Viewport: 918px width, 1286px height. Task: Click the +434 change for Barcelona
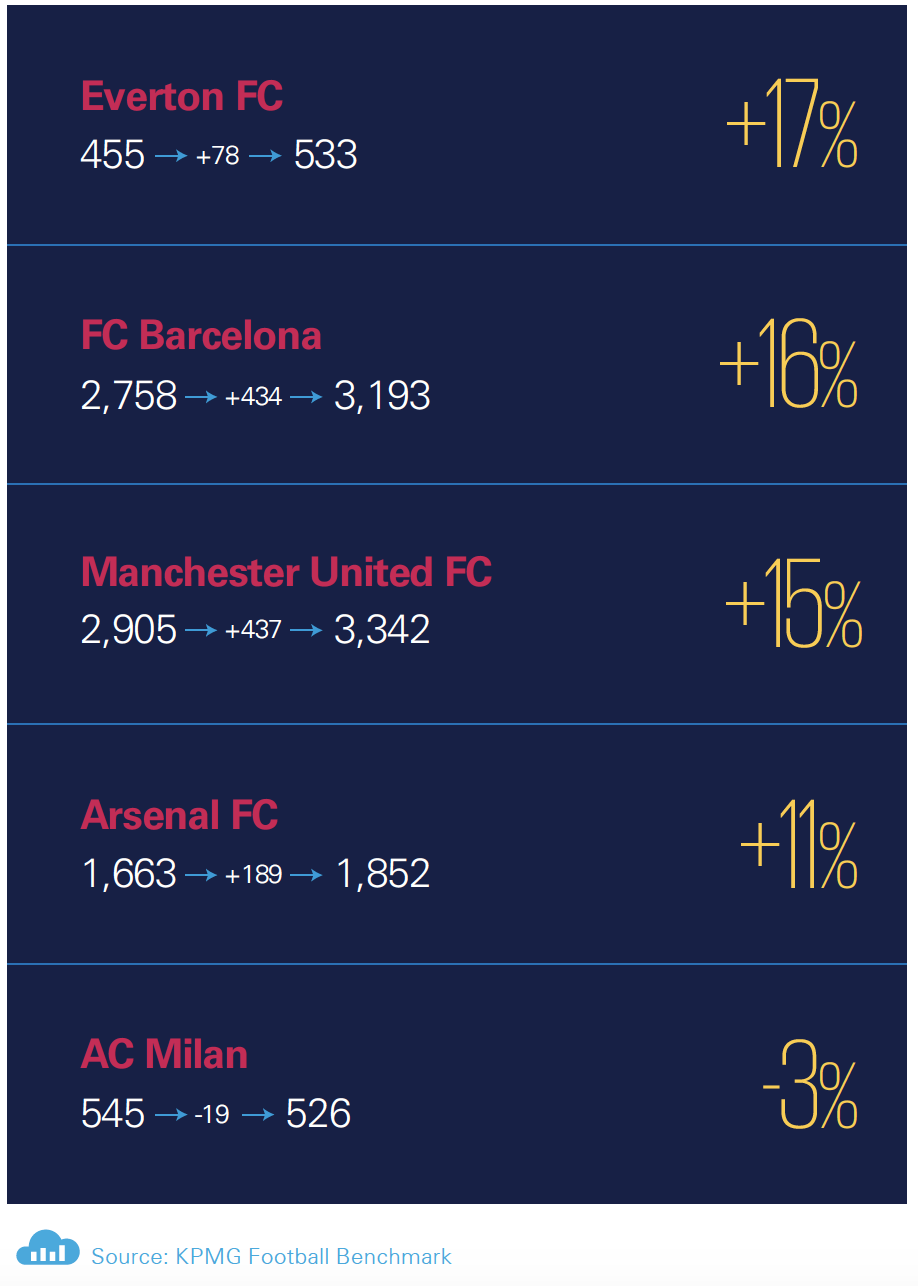click(254, 397)
